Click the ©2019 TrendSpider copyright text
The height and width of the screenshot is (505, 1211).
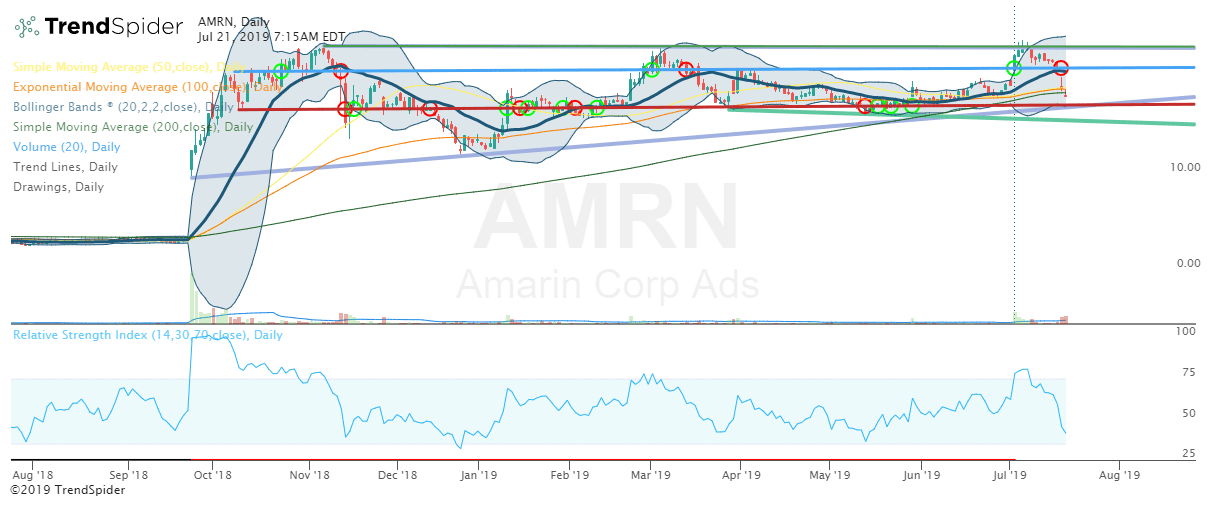coord(68,491)
